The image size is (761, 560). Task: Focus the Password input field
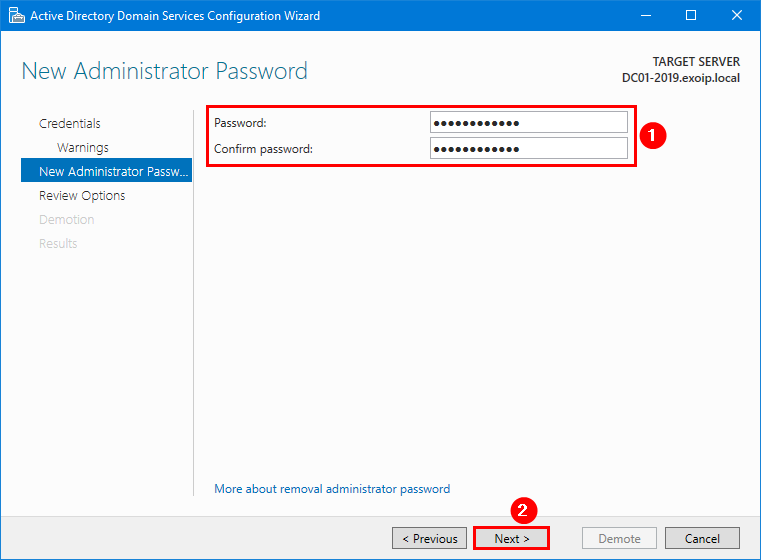click(529, 122)
